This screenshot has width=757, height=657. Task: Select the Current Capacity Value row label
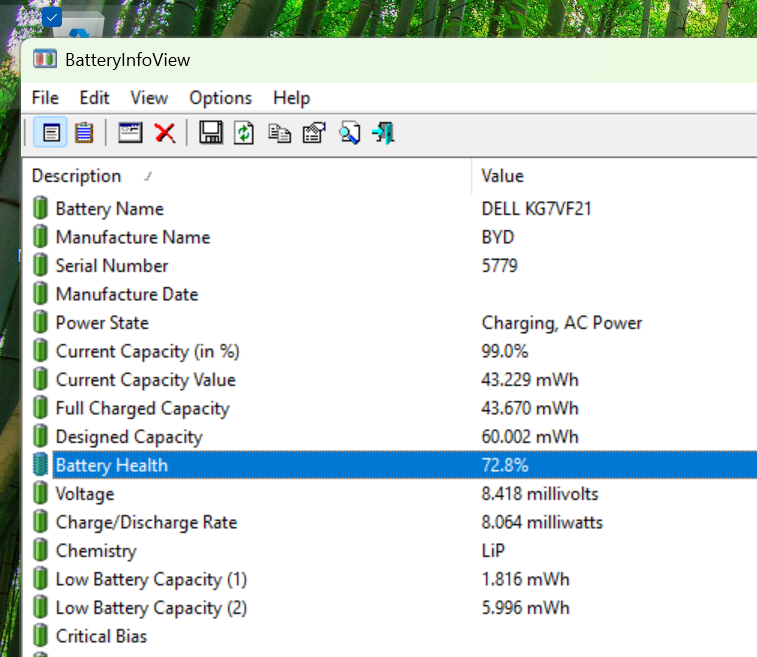click(x=145, y=380)
